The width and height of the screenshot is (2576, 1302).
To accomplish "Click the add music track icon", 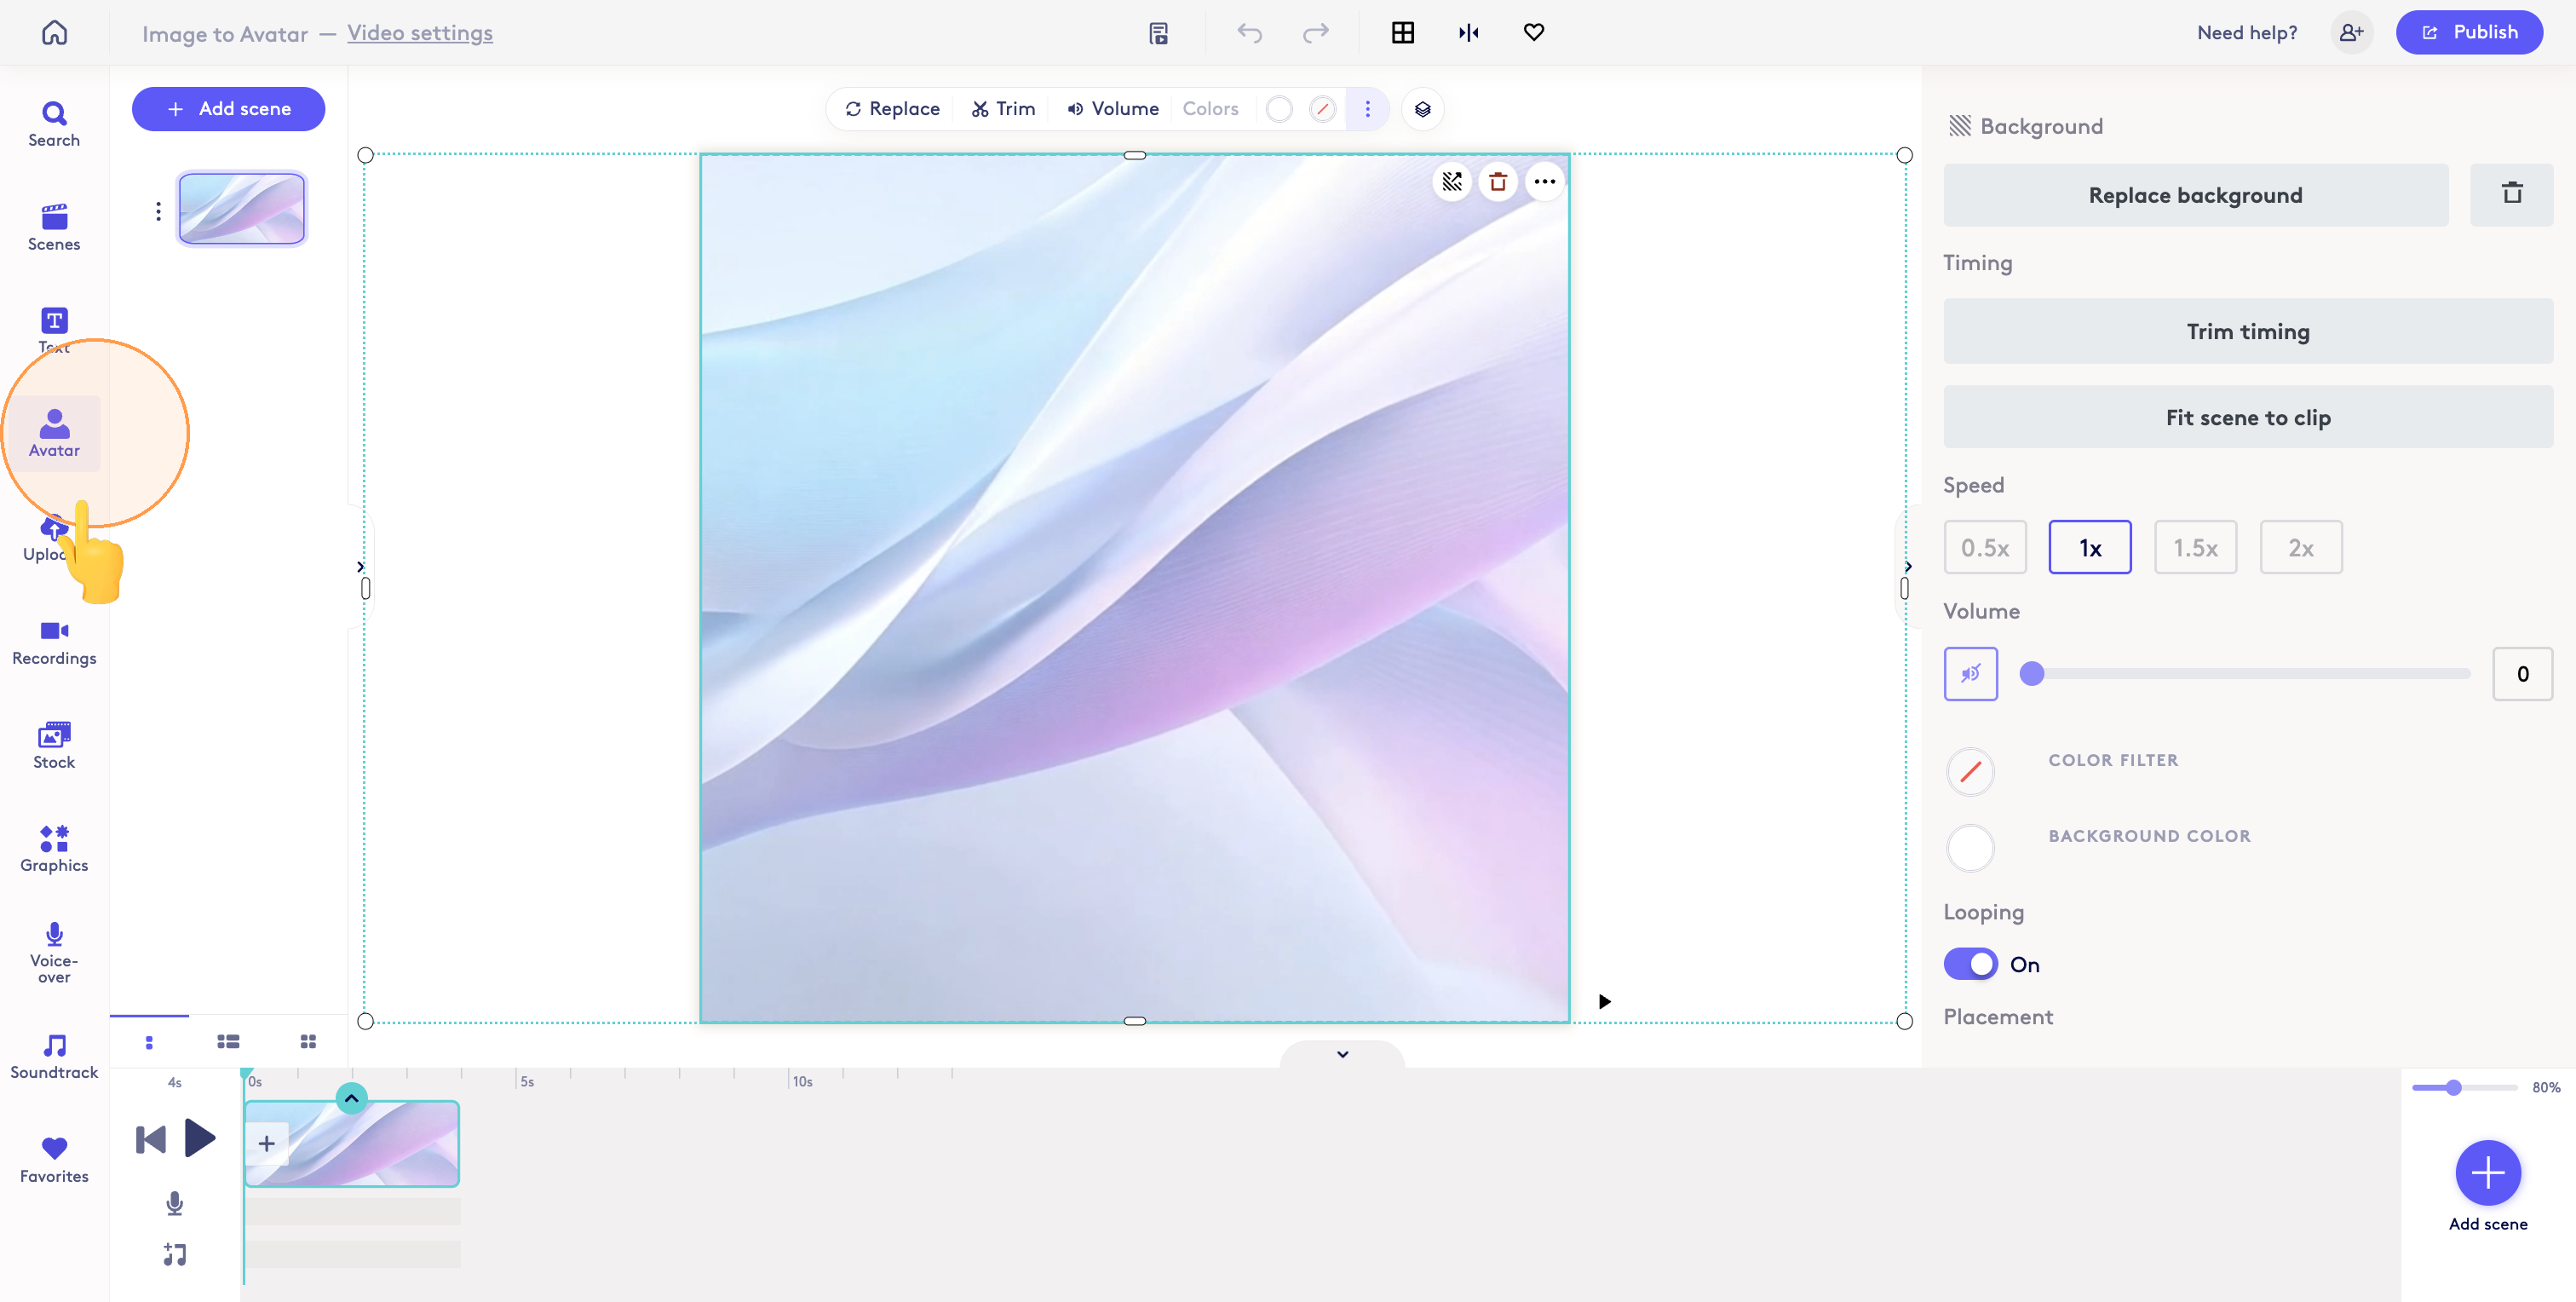I will coord(174,1254).
